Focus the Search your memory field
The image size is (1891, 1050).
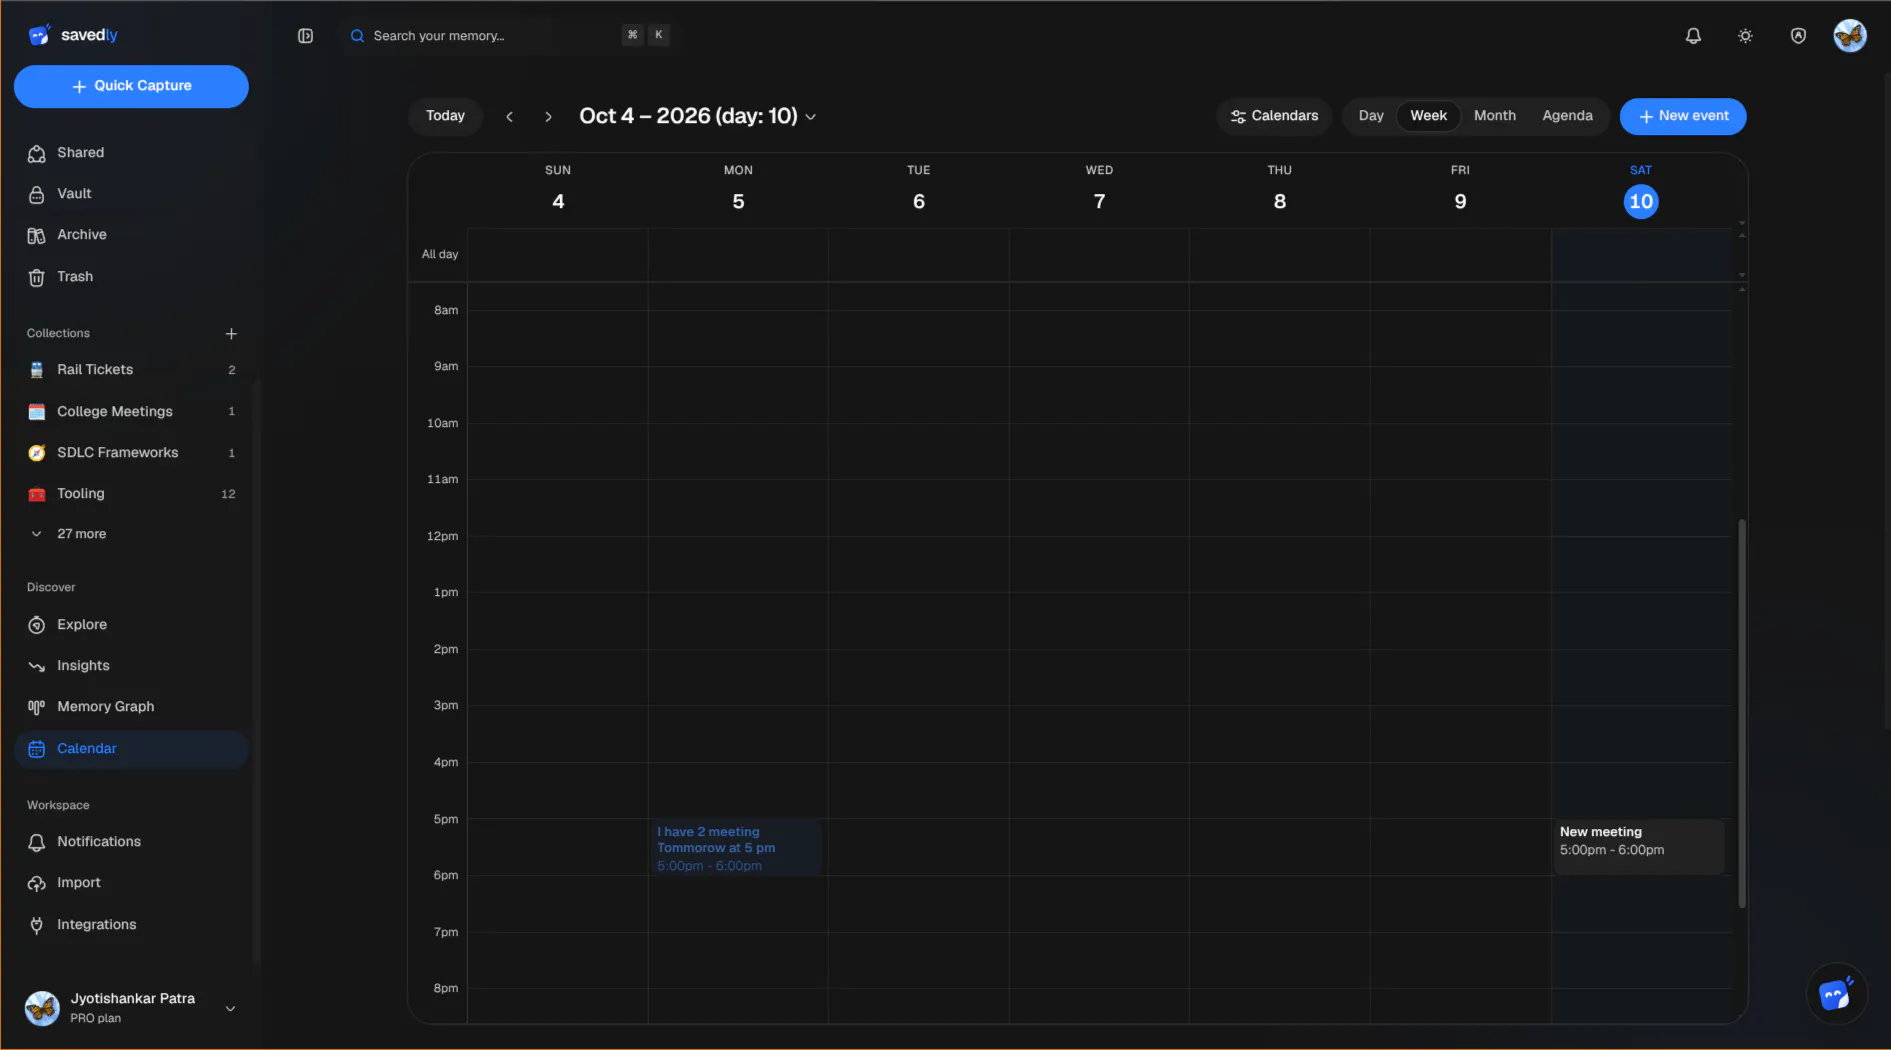[x=508, y=36]
